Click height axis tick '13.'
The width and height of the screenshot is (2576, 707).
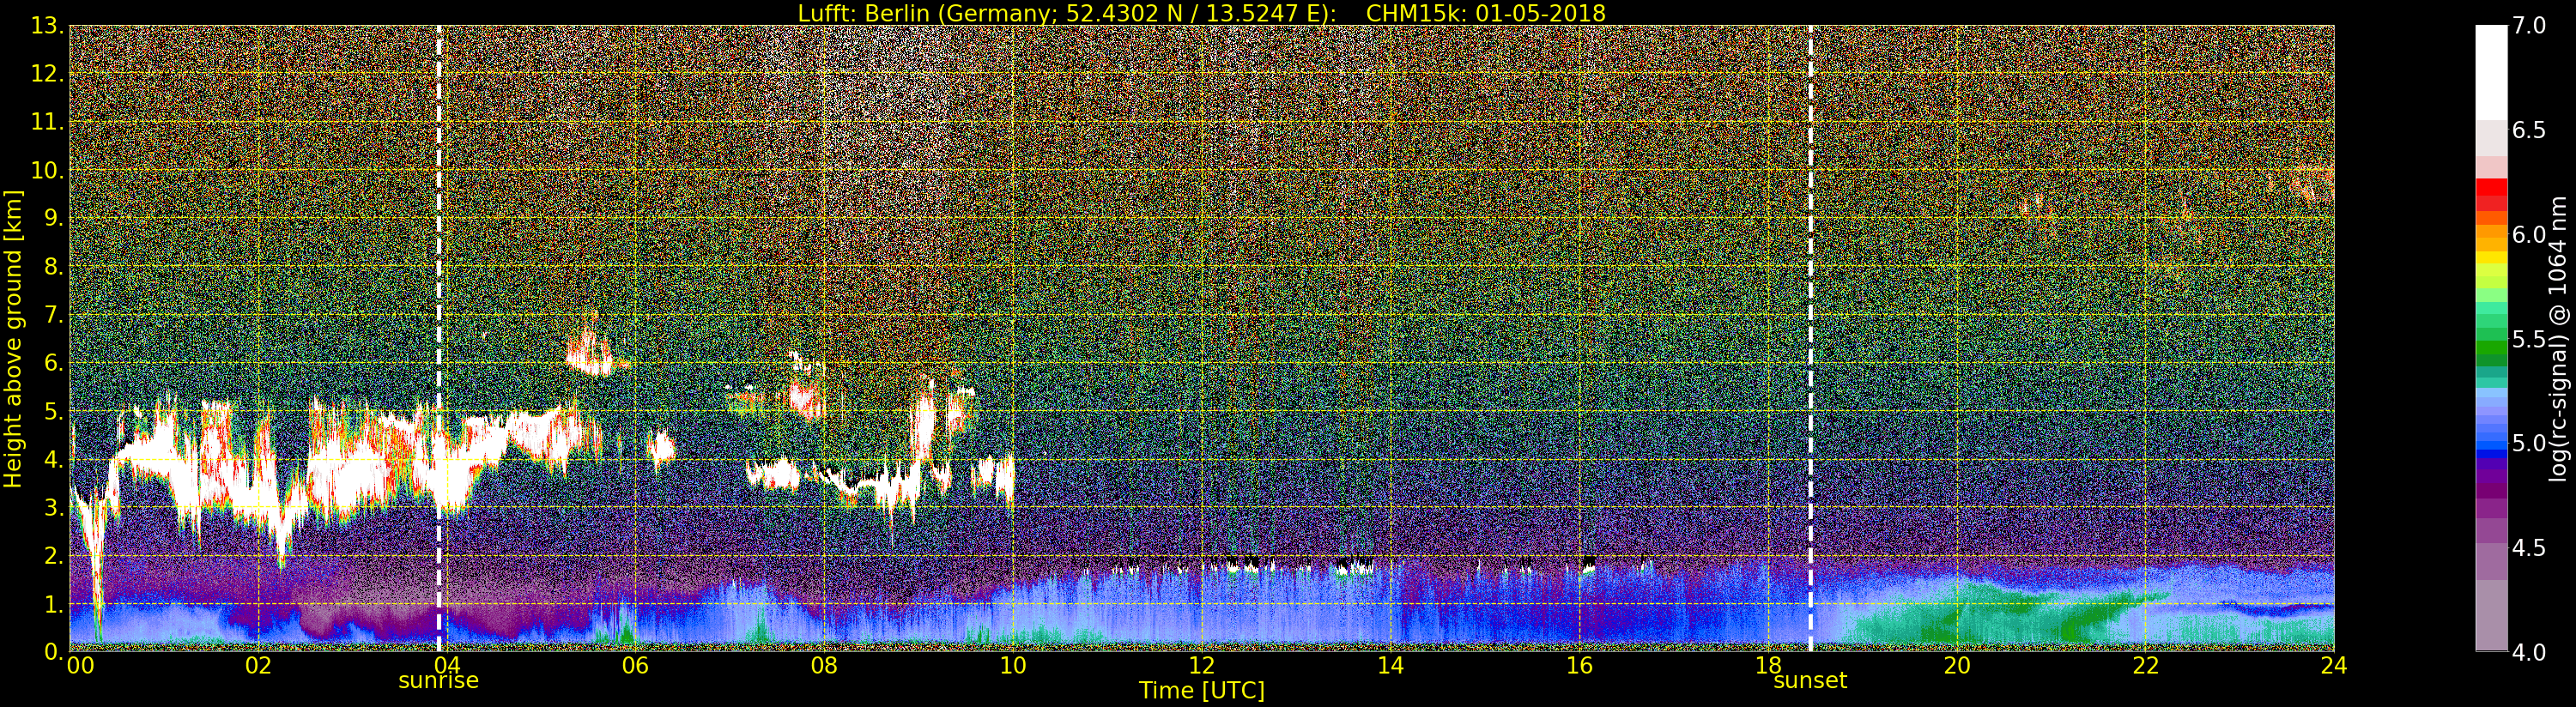coord(48,26)
